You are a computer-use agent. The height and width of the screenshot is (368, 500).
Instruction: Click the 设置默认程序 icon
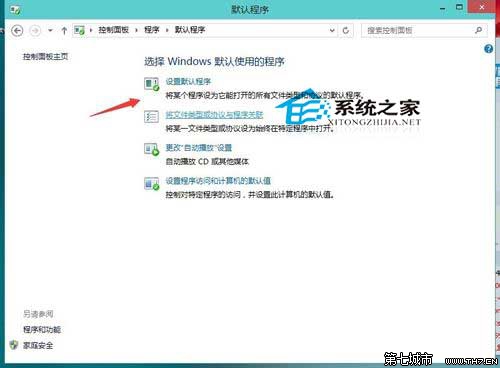(x=152, y=84)
